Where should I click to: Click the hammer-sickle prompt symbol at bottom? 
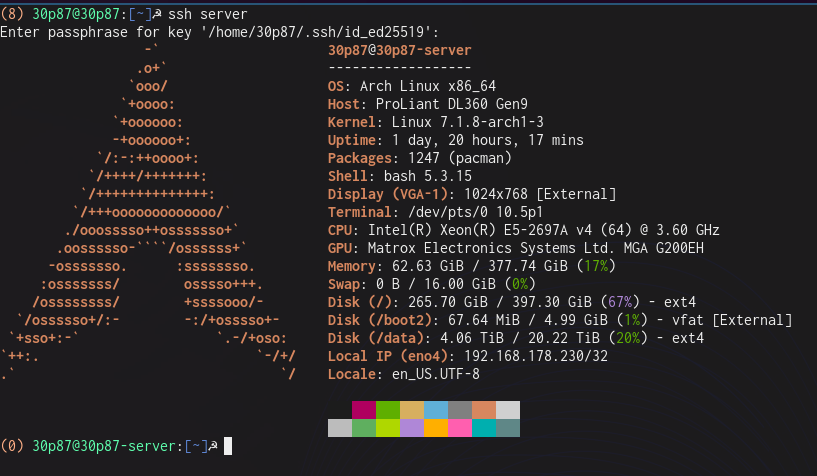pyautogui.click(x=213, y=446)
